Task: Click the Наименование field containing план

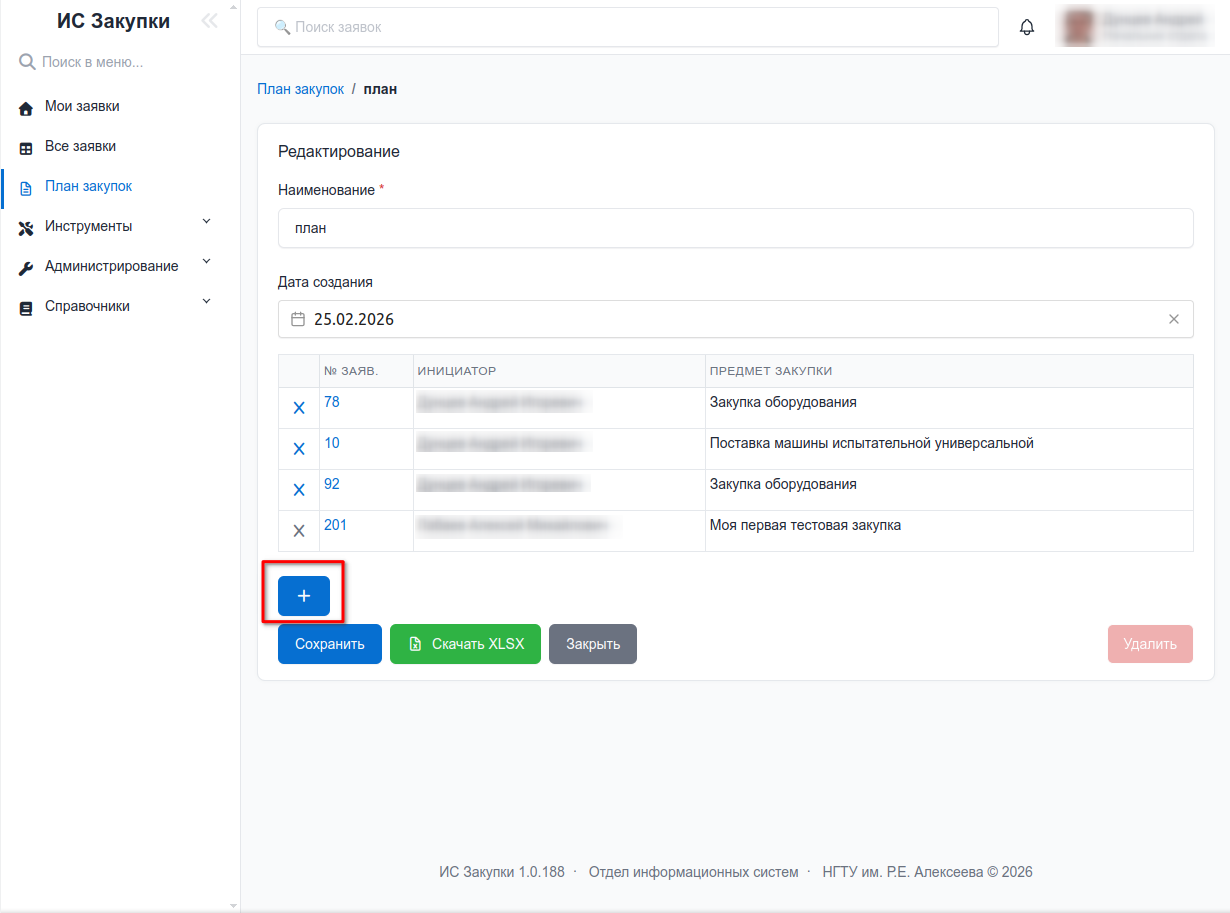Action: 736,228
